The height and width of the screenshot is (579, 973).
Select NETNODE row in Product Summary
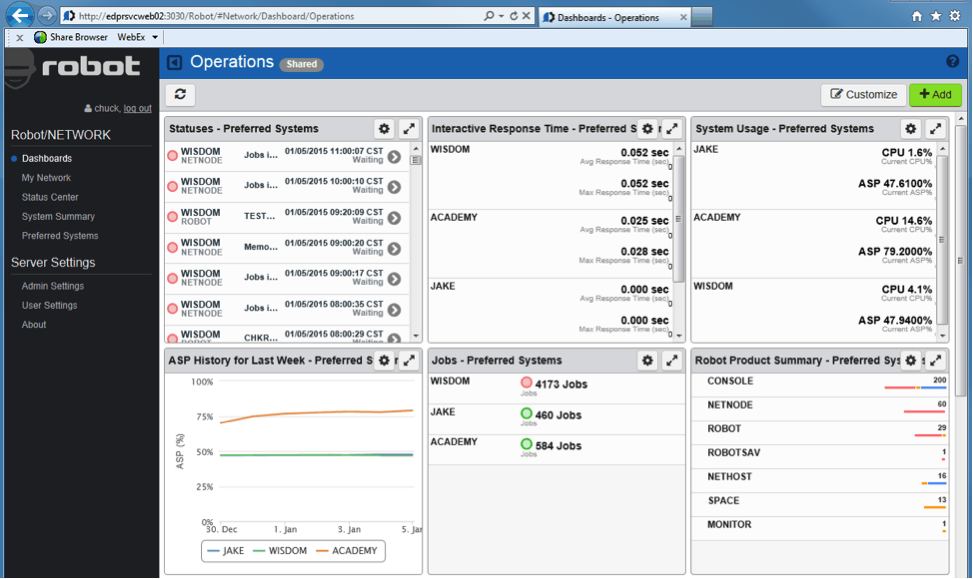point(820,409)
